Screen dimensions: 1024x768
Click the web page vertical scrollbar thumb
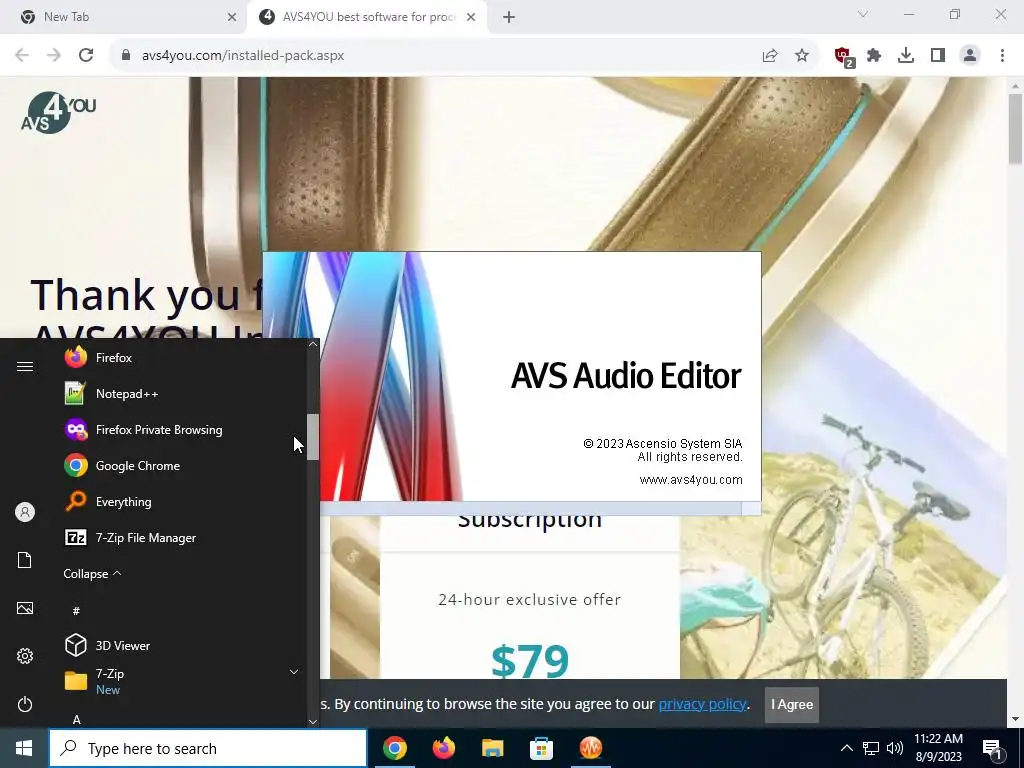click(1015, 129)
